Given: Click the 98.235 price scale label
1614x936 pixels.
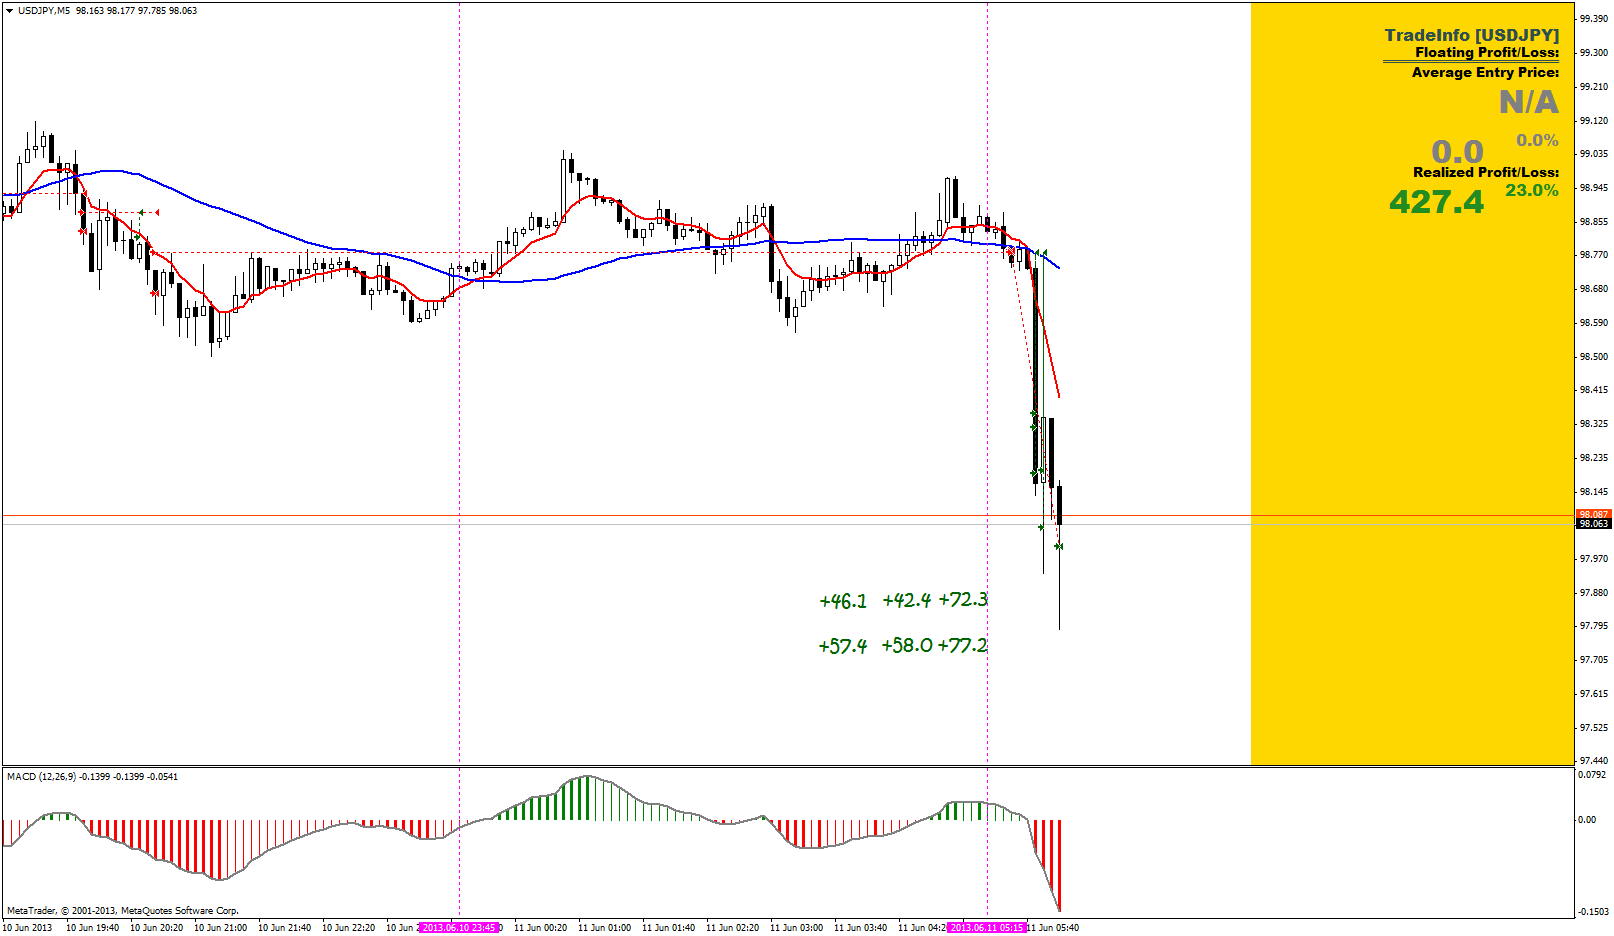Looking at the screenshot, I should point(1594,458).
